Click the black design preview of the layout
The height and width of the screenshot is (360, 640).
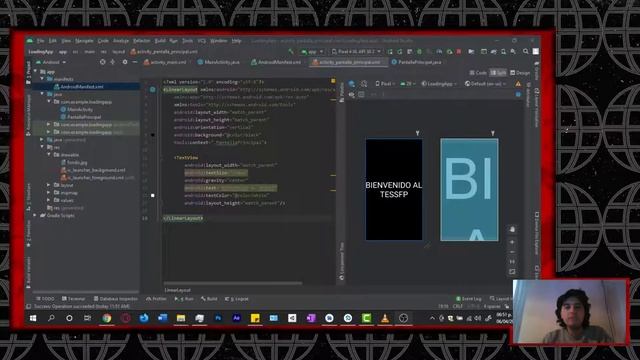pos(394,189)
